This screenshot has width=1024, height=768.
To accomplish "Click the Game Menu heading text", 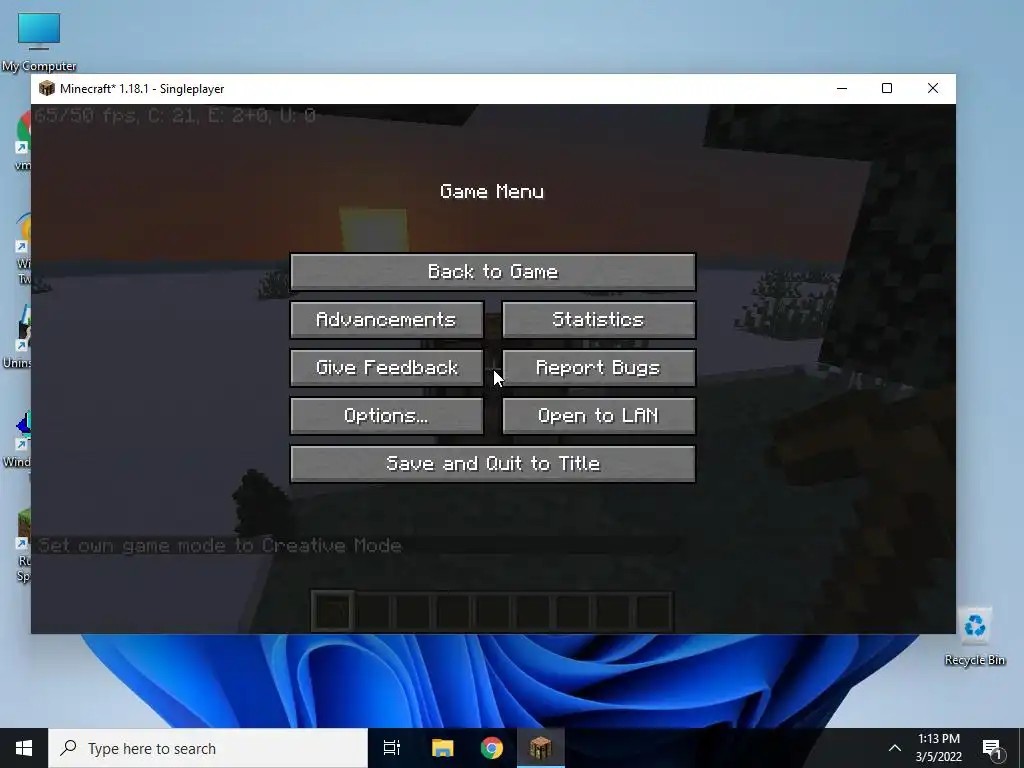I will [x=492, y=191].
